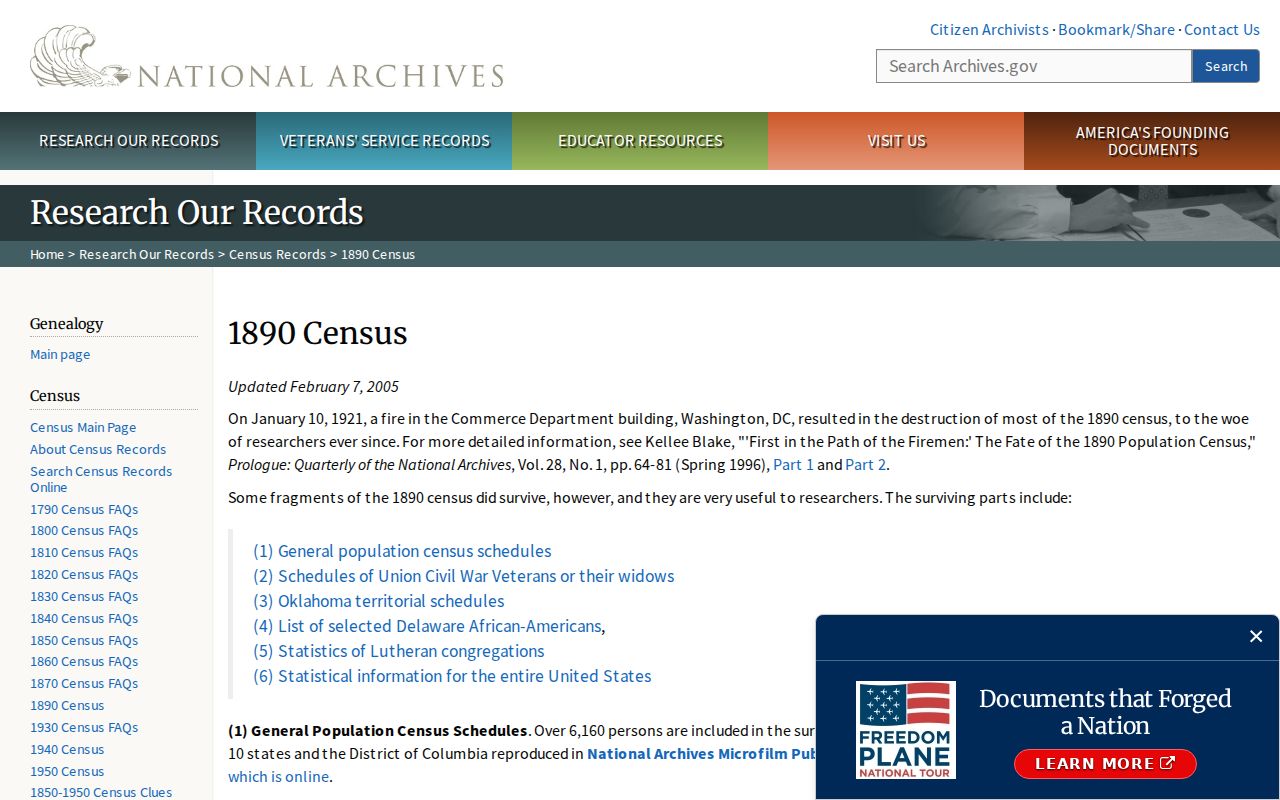The image size is (1280, 800).
Task: Open the Freedom Plane National Tour image
Action: (906, 730)
